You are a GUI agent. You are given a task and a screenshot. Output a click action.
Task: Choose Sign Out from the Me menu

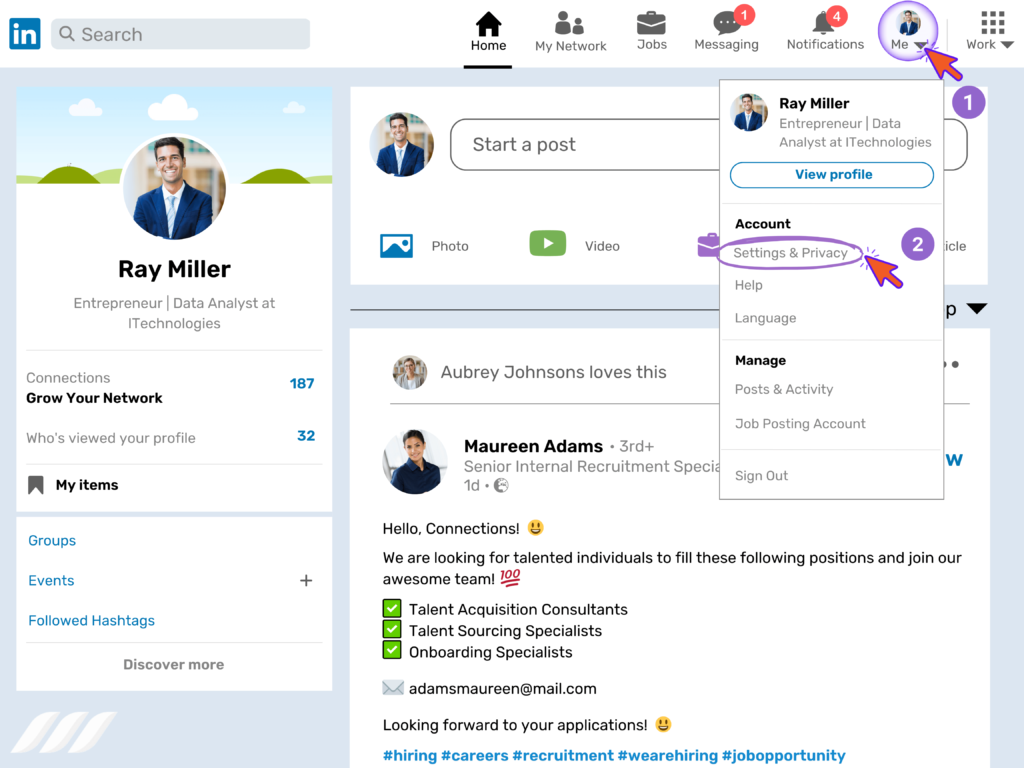(761, 475)
